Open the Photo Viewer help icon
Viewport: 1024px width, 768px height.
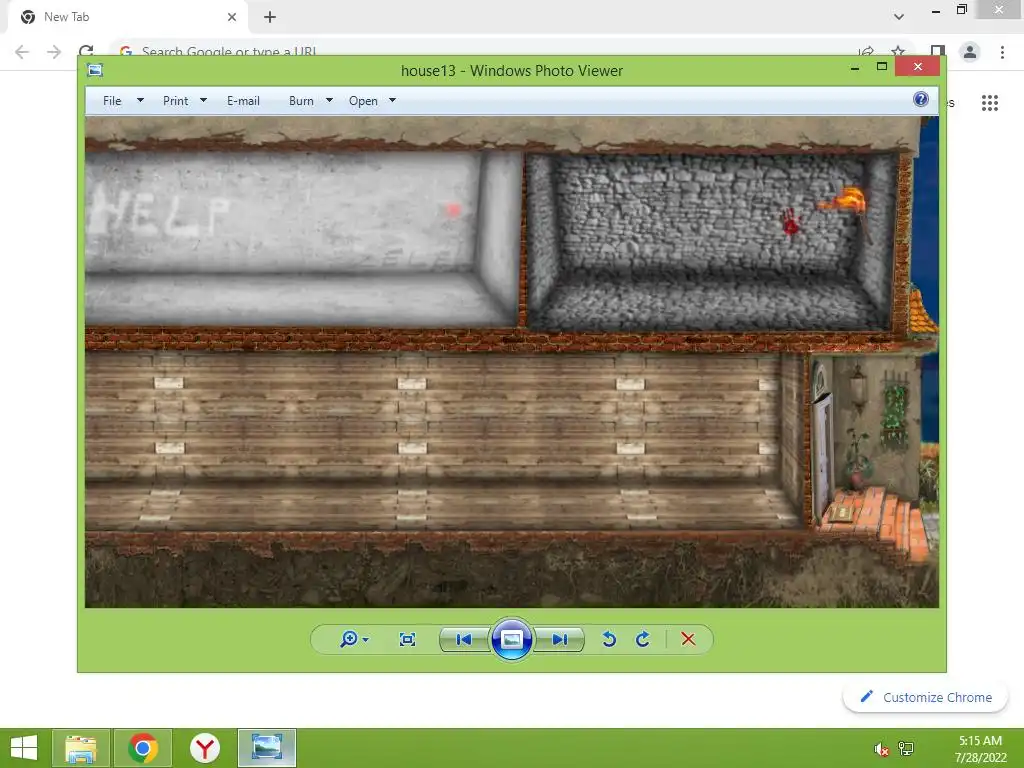point(921,99)
